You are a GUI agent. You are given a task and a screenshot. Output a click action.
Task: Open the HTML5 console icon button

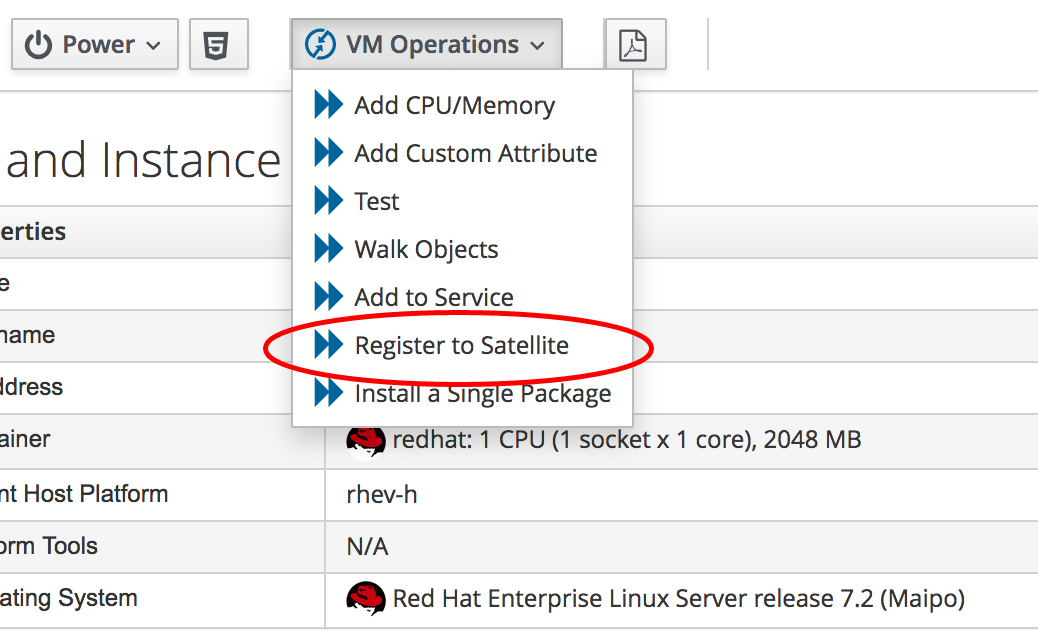coord(218,45)
